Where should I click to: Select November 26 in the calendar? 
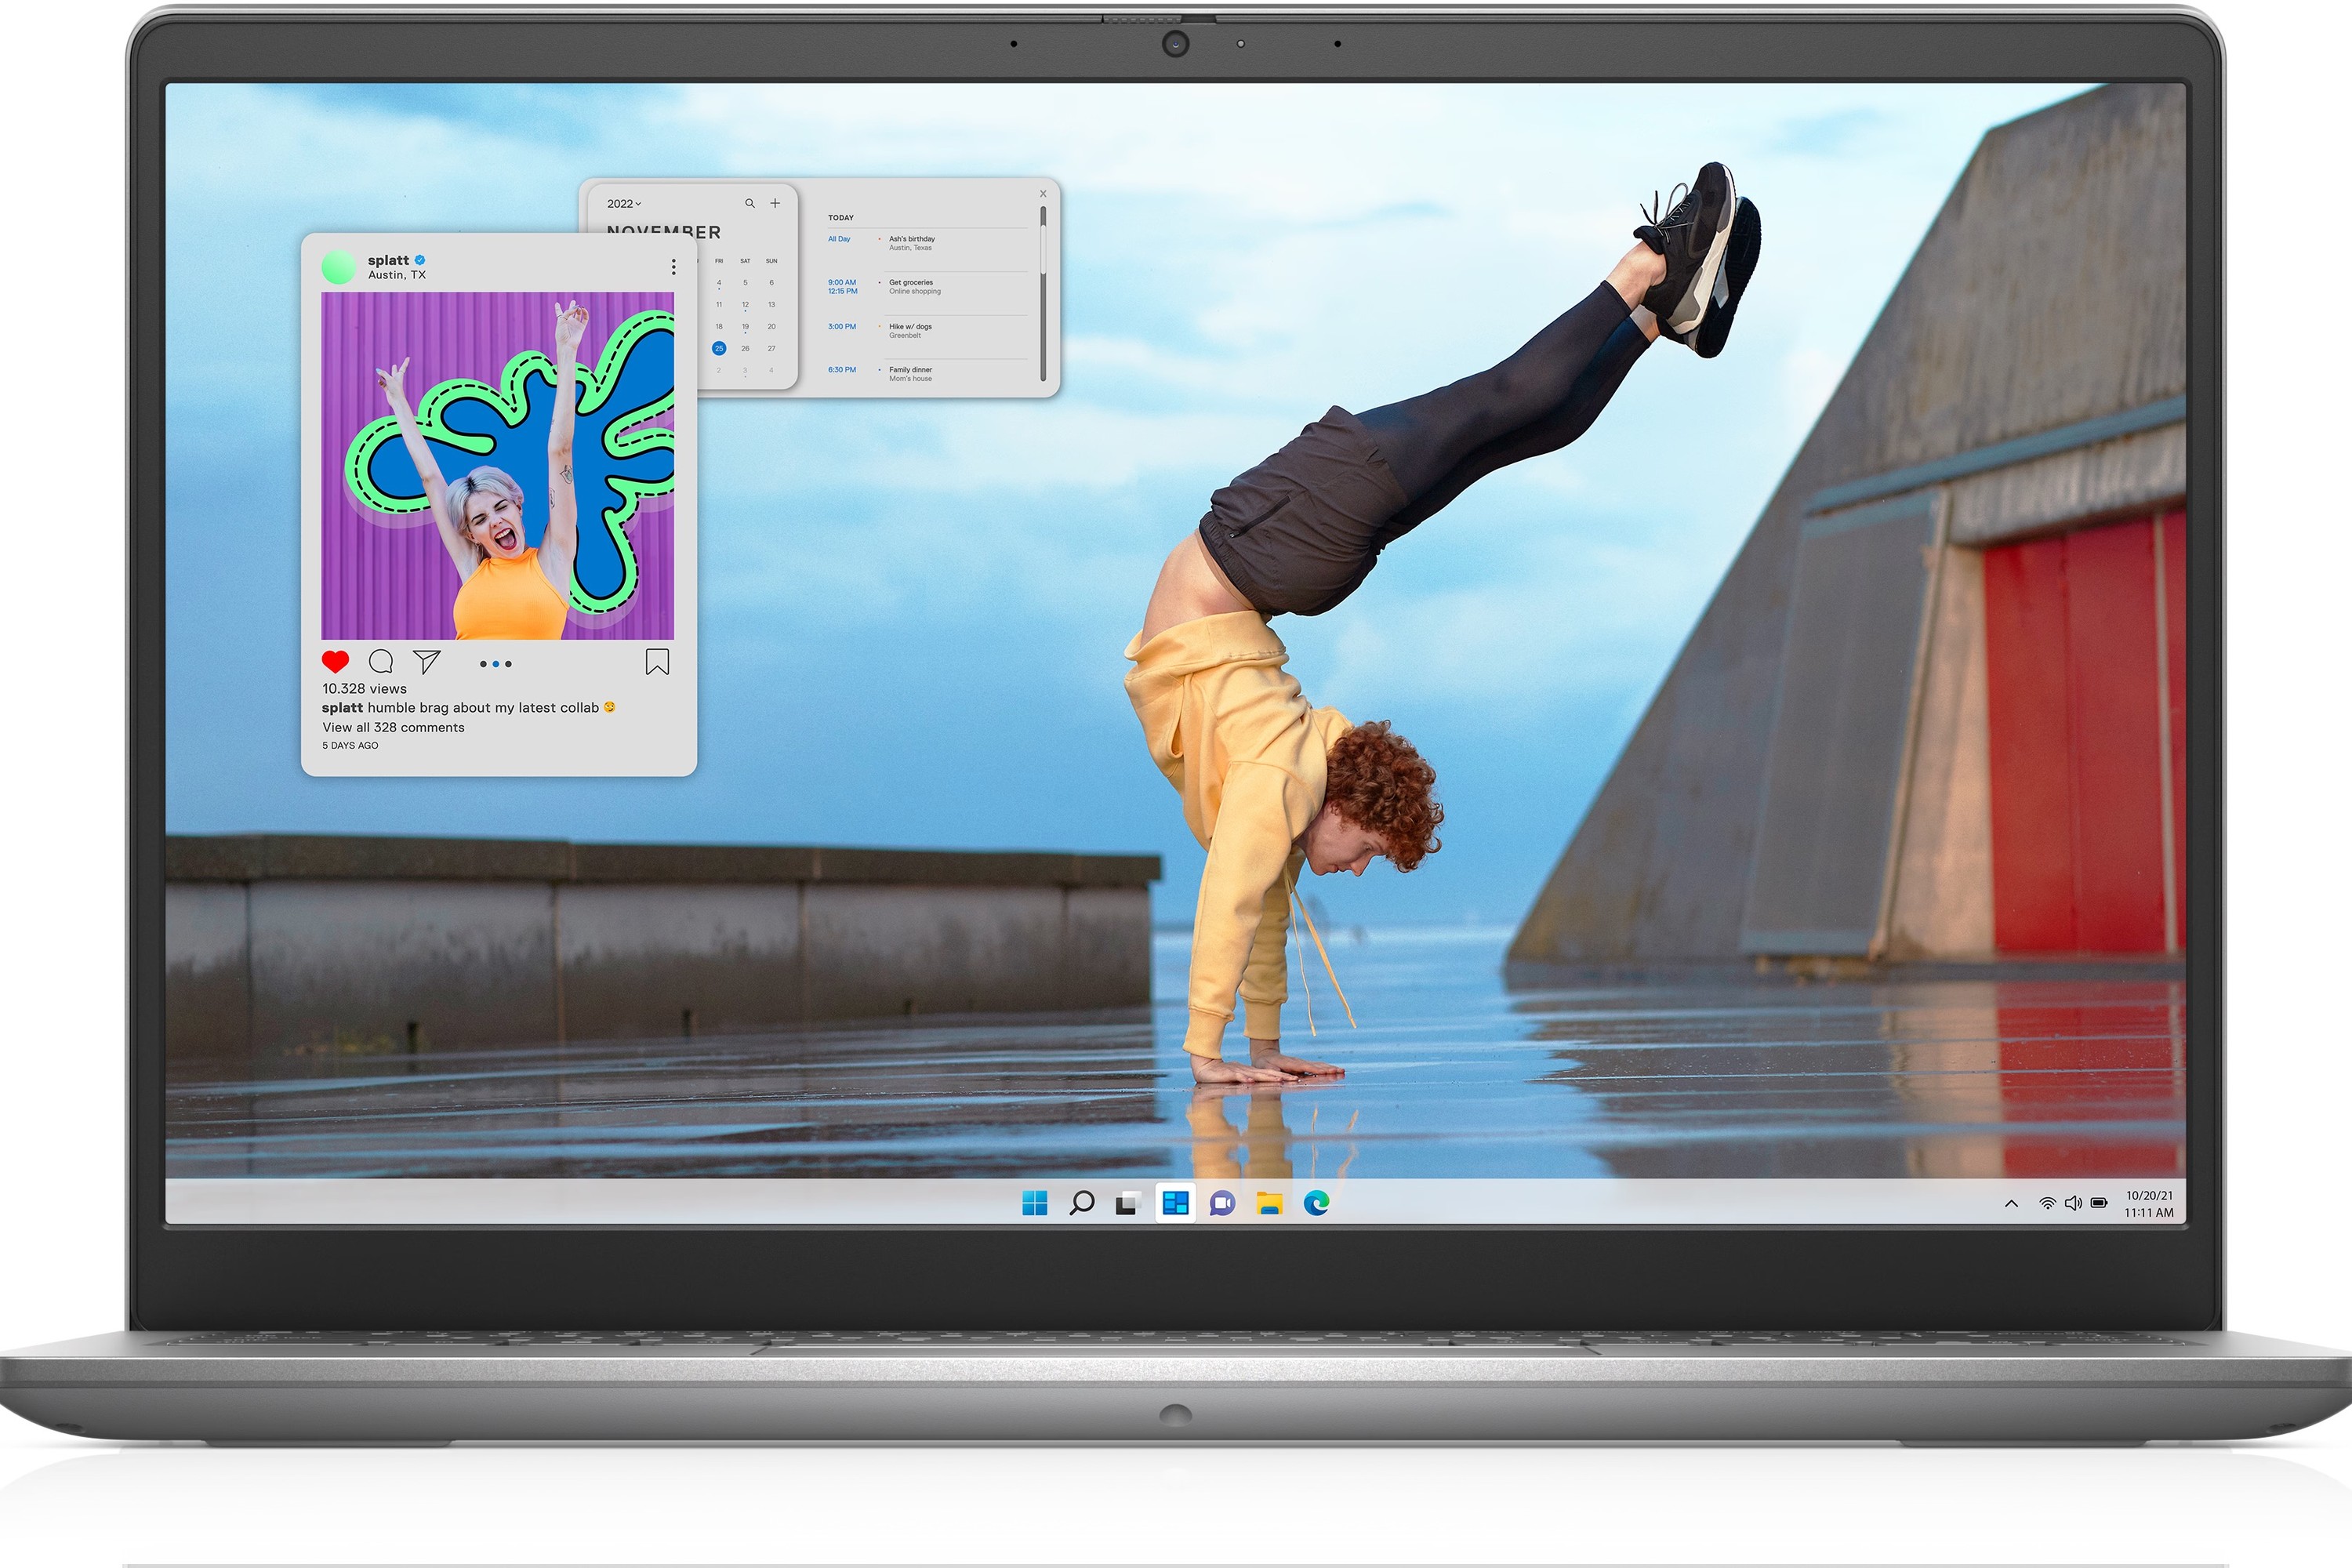745,349
